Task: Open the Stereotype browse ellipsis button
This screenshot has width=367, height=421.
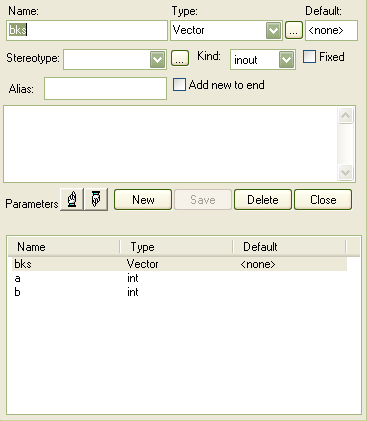Action: tap(180, 58)
